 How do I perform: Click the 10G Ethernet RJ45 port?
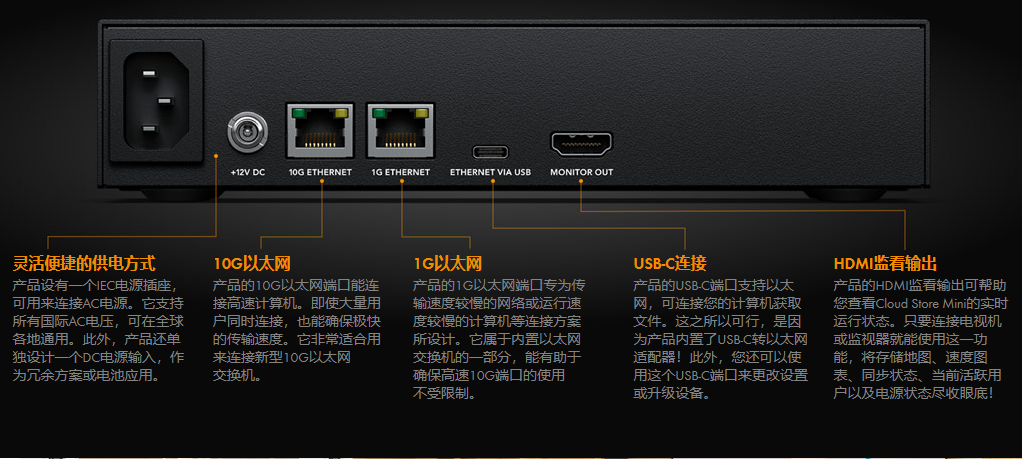(319, 130)
